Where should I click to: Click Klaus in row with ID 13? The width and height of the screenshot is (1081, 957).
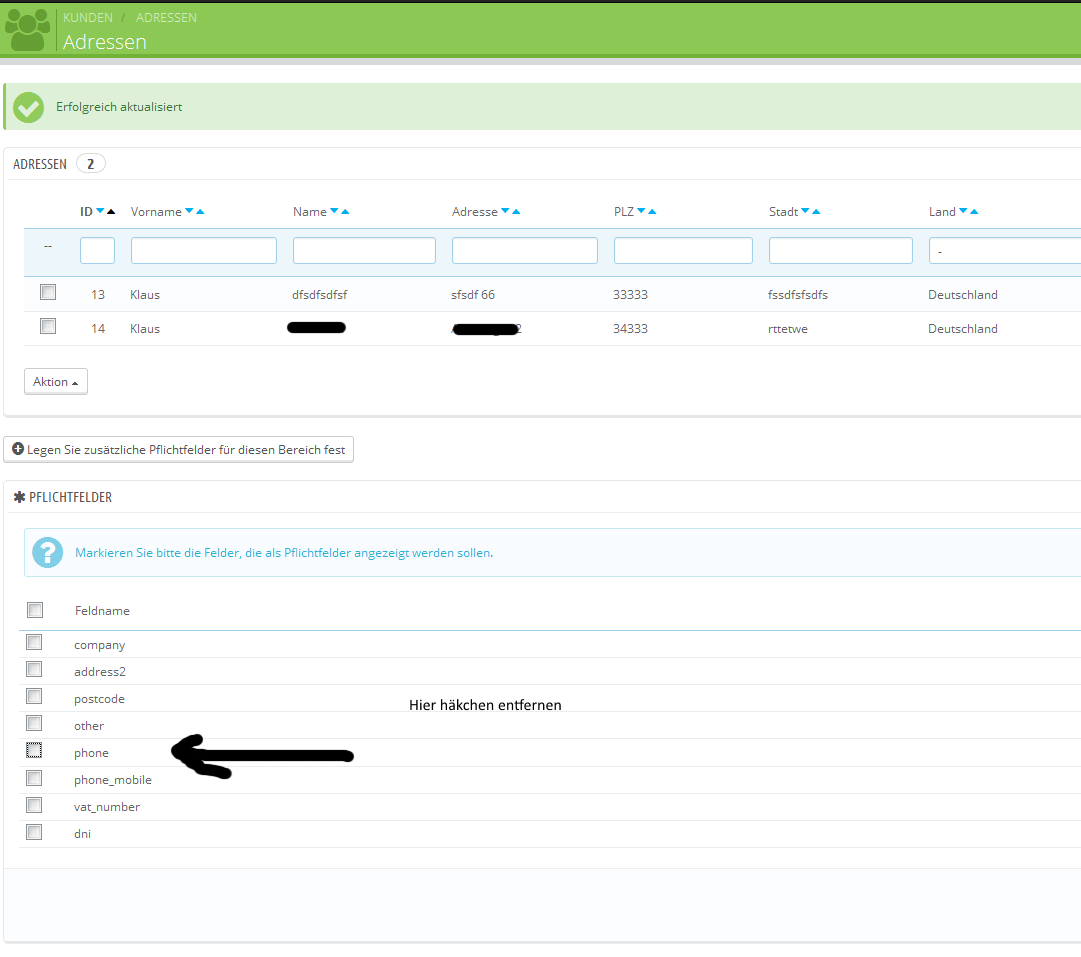(145, 294)
